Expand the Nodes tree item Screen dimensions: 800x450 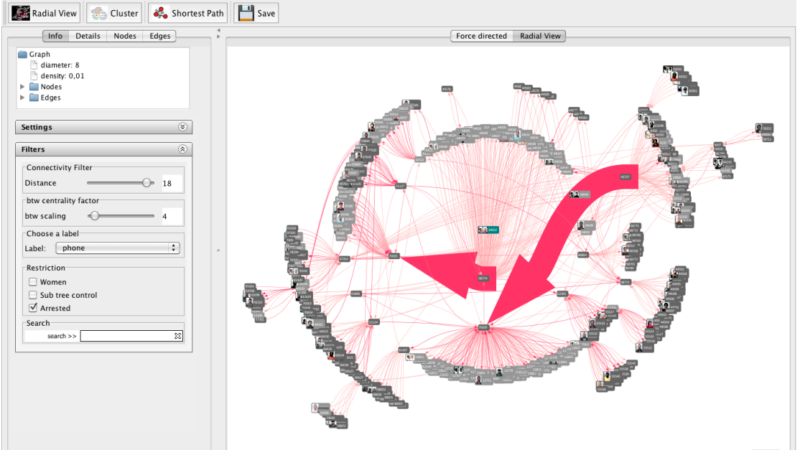coord(22,87)
